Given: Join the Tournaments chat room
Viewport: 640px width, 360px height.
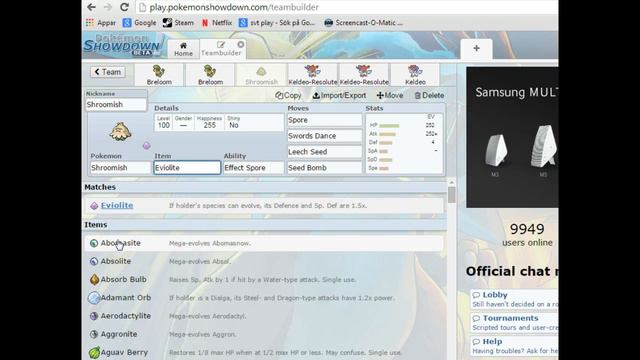Looking at the screenshot, I should [514, 322].
